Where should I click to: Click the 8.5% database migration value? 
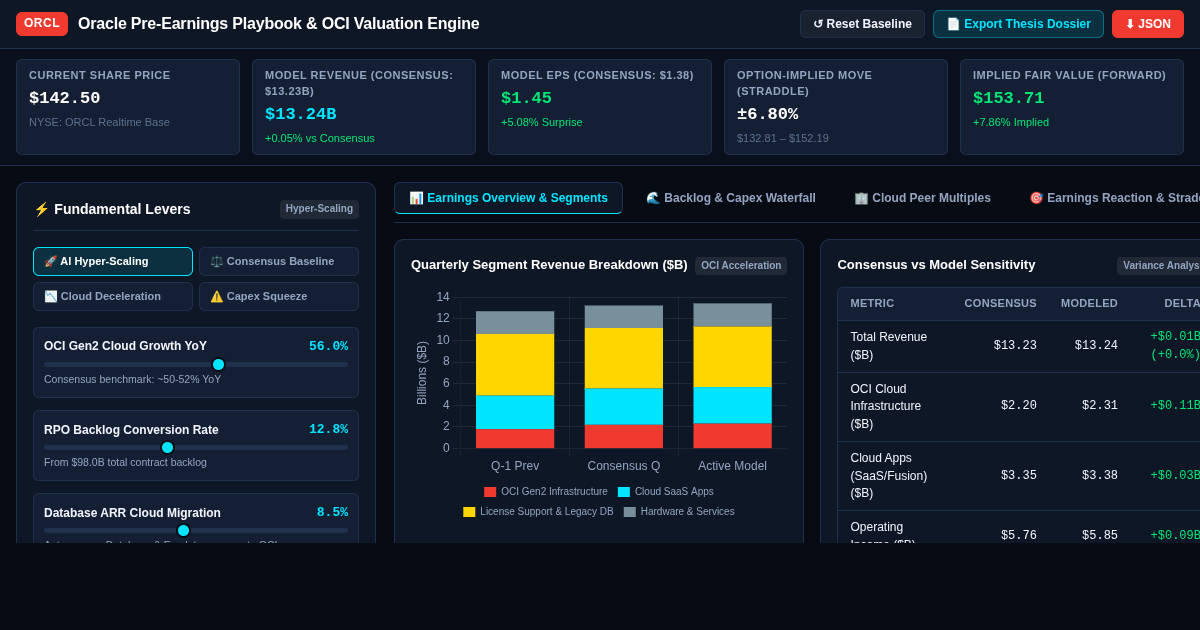[332, 512]
